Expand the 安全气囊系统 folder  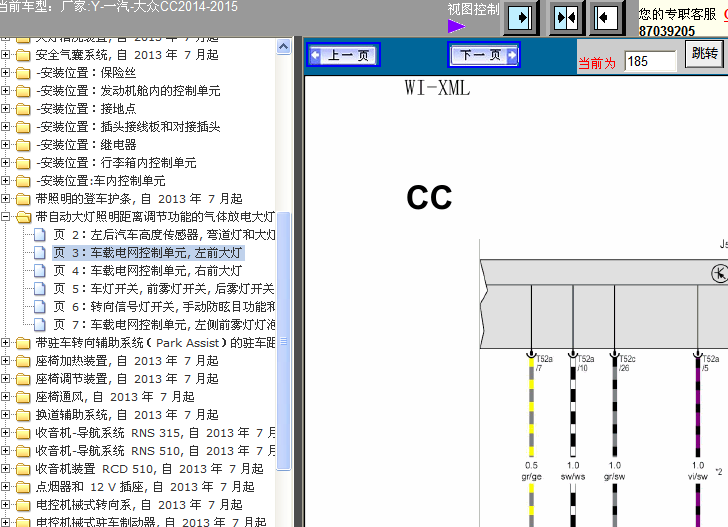(x=5, y=55)
